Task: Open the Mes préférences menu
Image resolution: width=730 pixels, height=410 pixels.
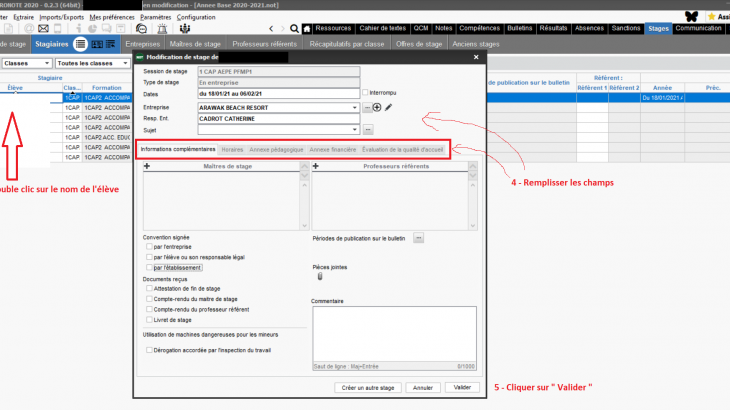Action: 113,17
